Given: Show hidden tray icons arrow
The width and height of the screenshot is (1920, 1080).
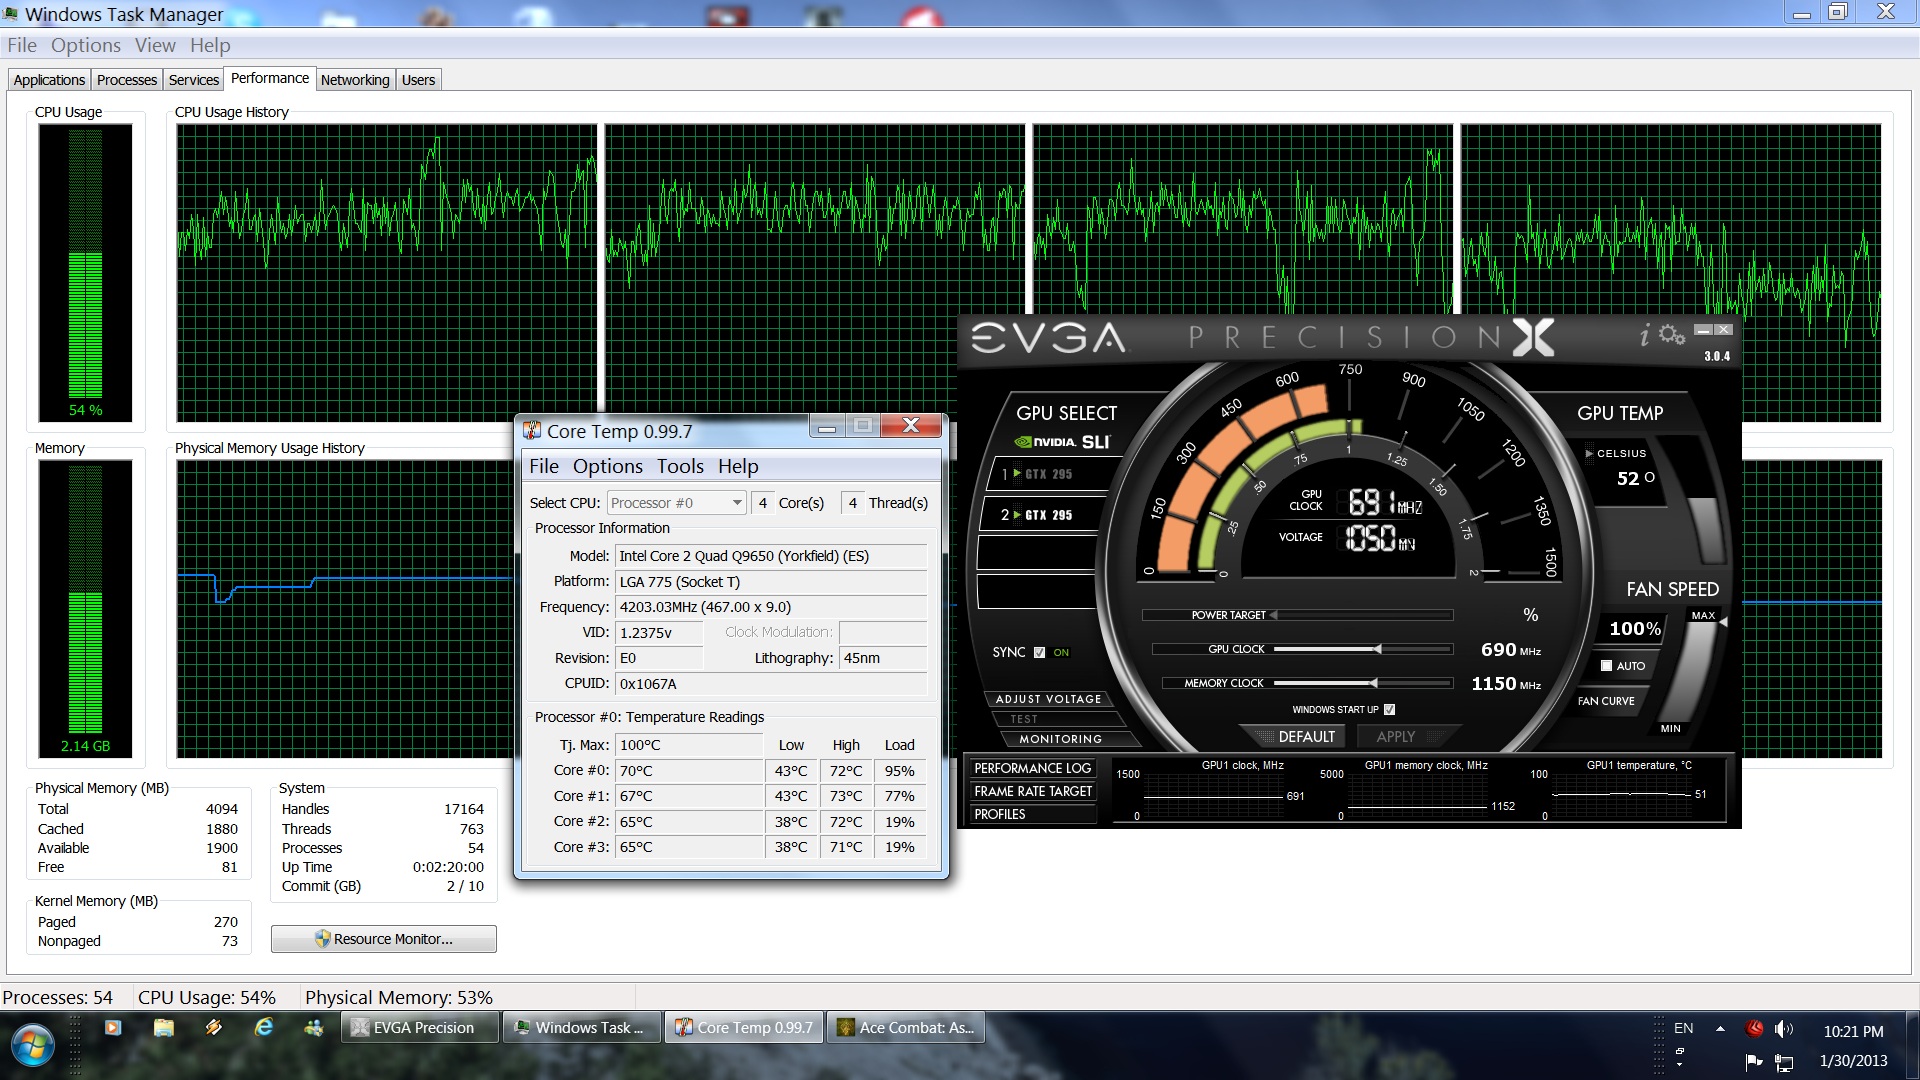Looking at the screenshot, I should 1720,1029.
